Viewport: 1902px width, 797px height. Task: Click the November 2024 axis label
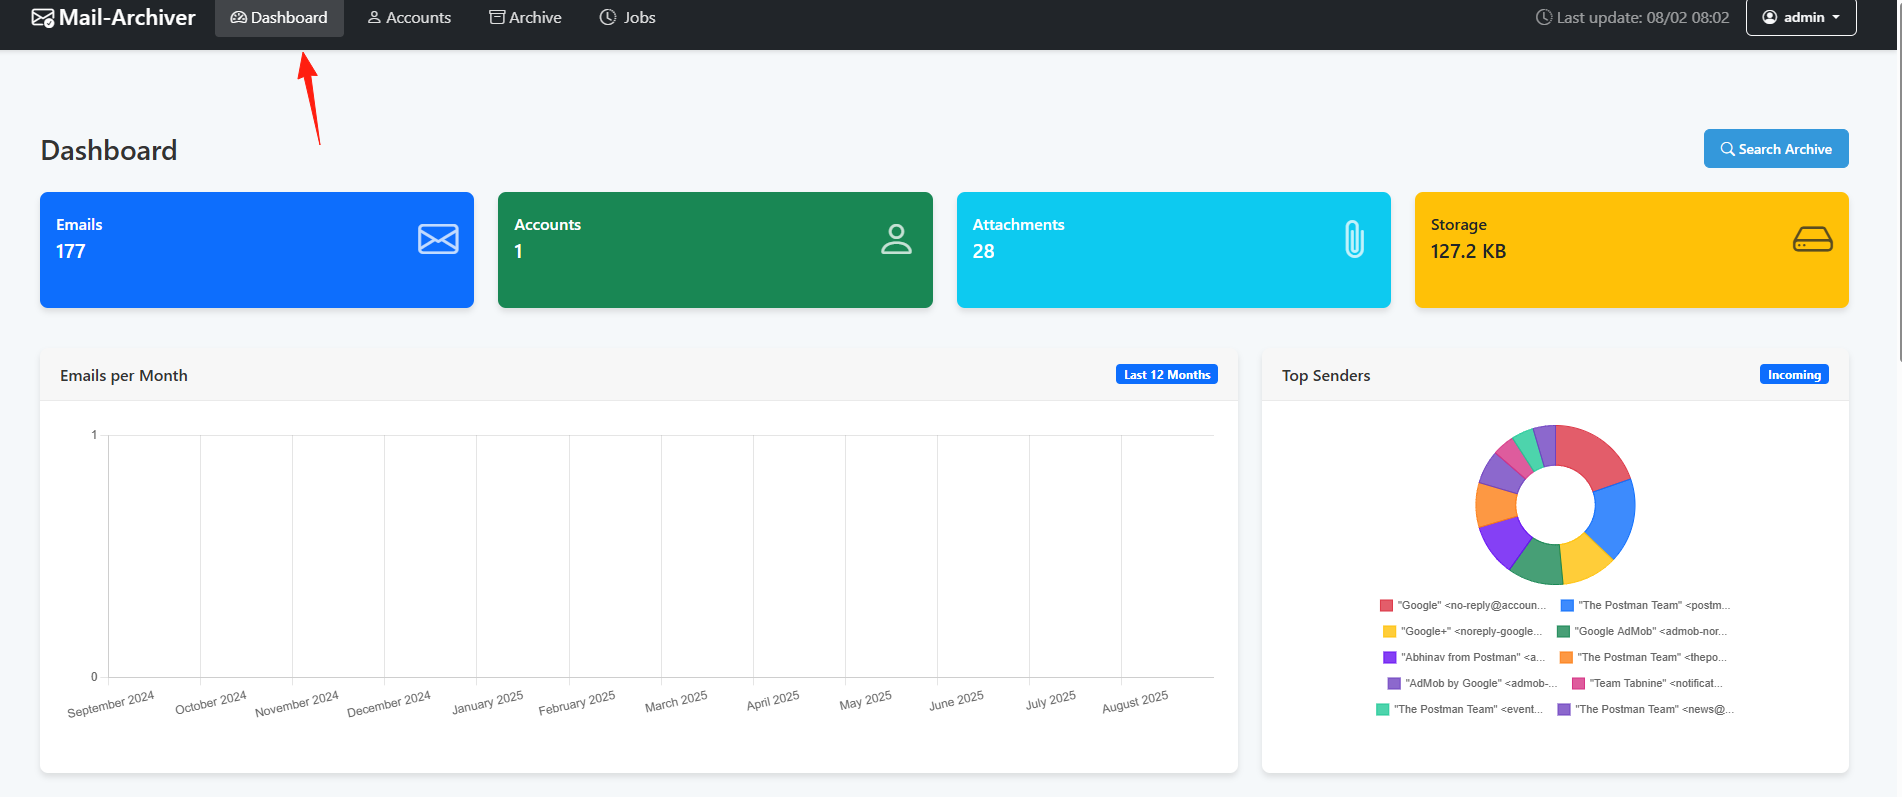click(297, 704)
